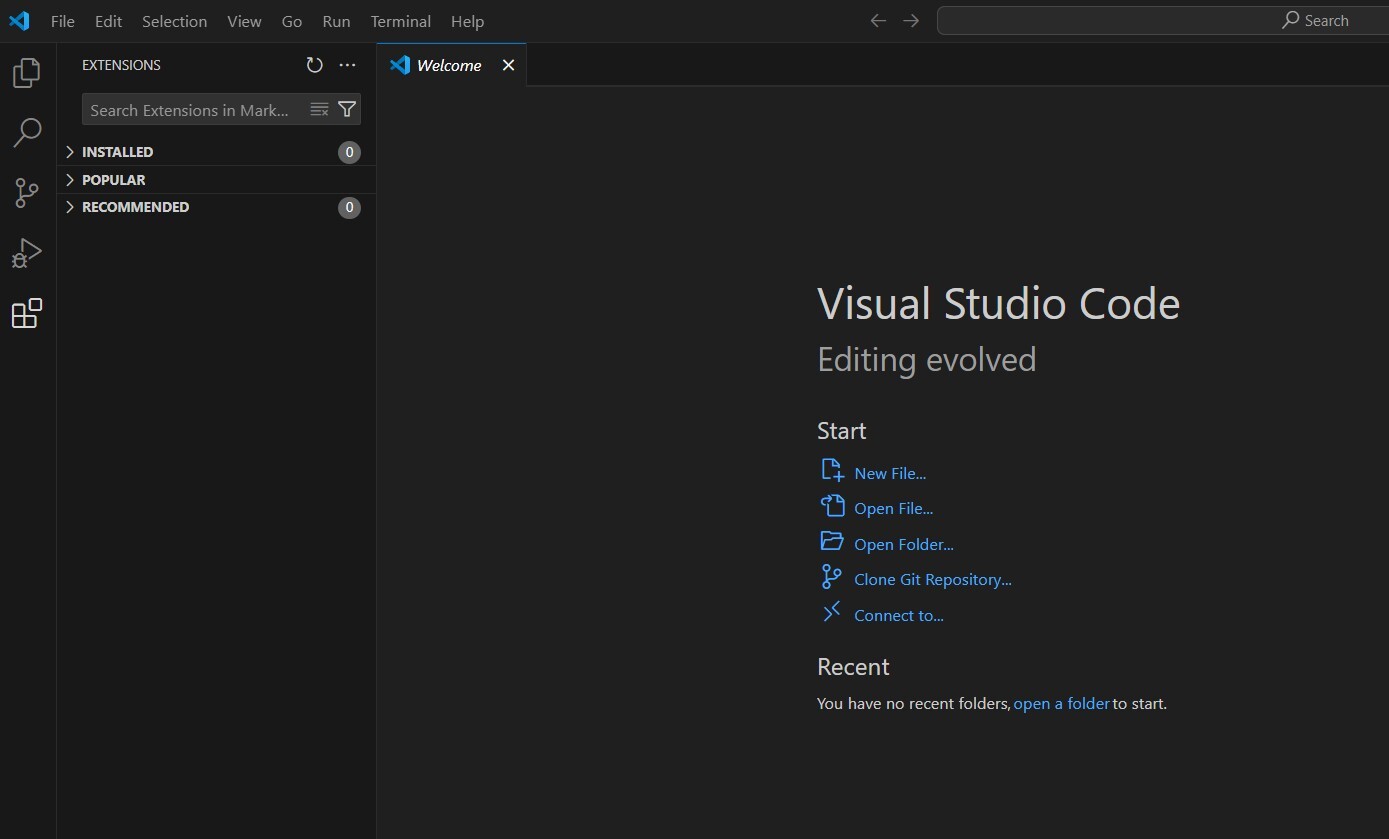Click the 'Start' section heading
The width and height of the screenshot is (1389, 839).
(x=841, y=431)
